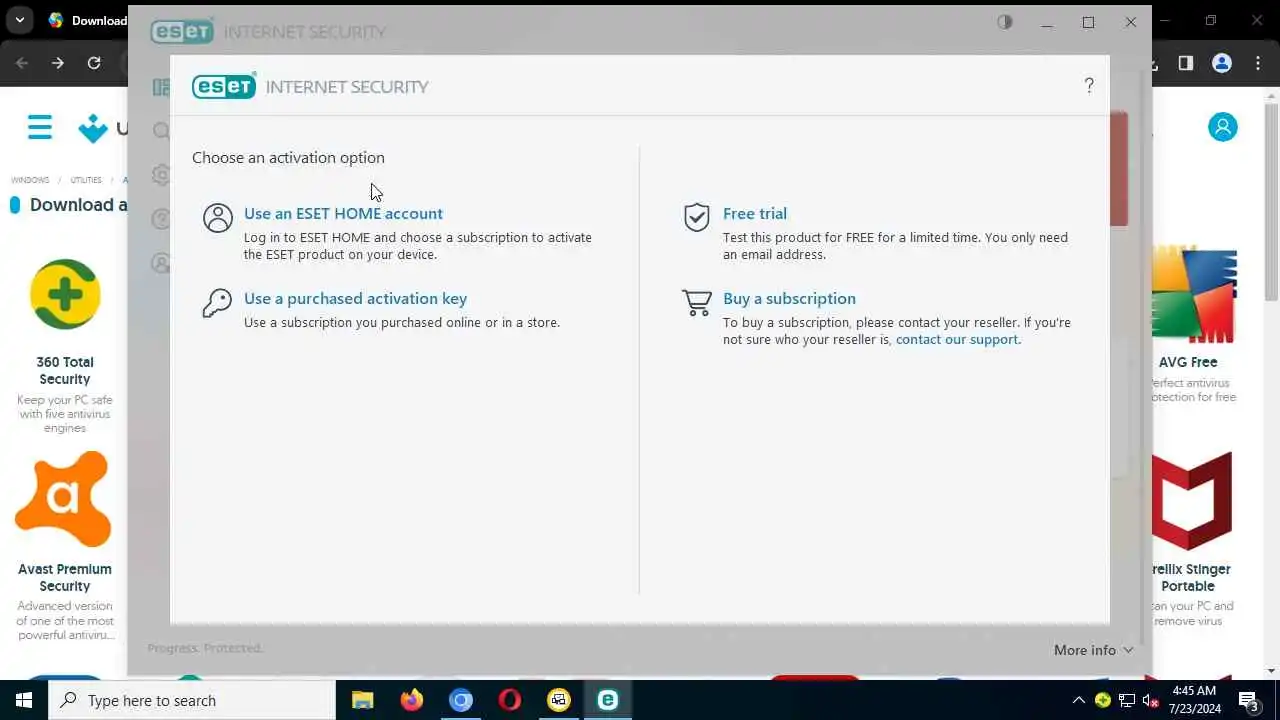Open the Chrome three-dot menu
The height and width of the screenshot is (720, 1280).
click(1258, 63)
